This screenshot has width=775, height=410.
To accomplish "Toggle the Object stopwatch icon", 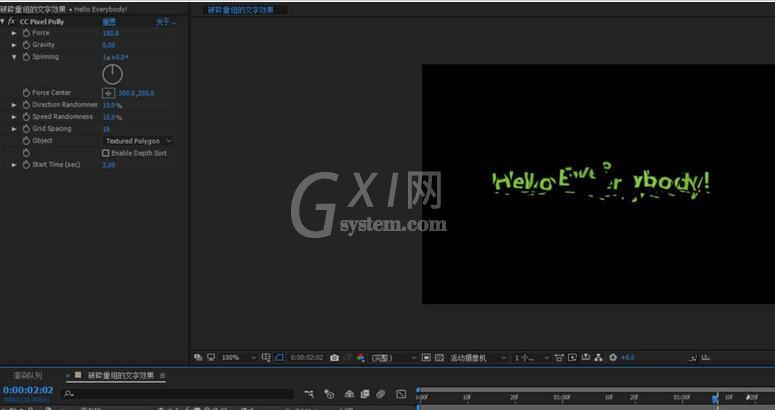I will click(27, 141).
